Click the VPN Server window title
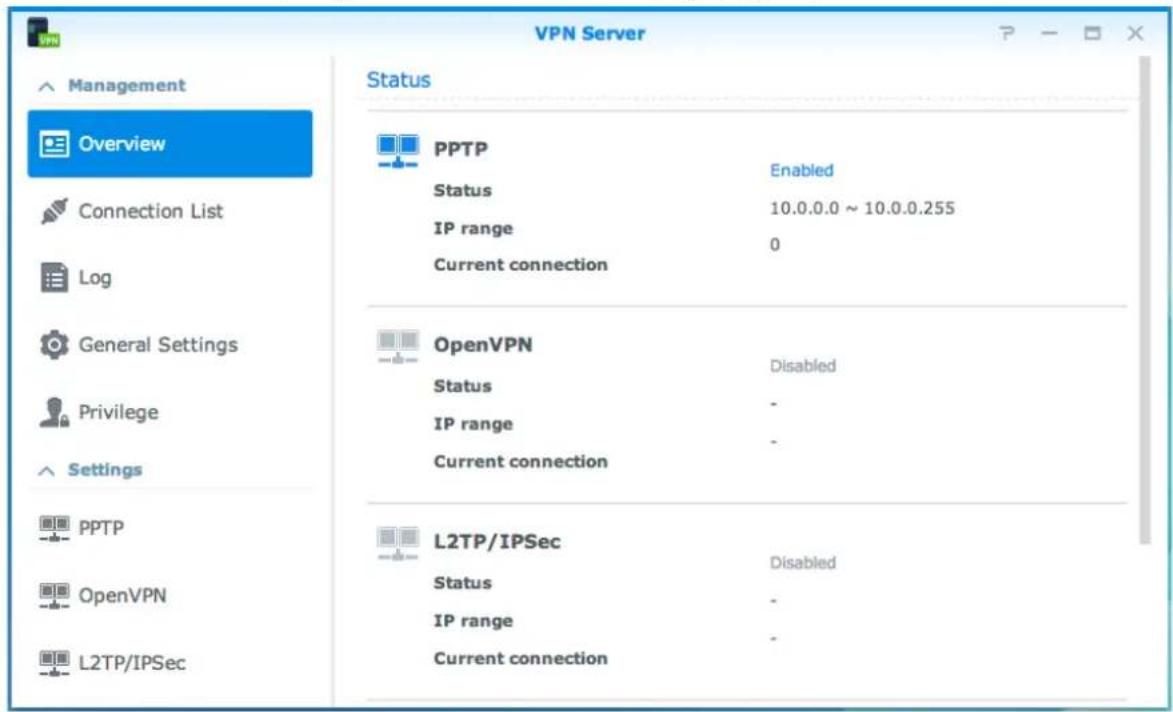The width and height of the screenshot is (1173, 712). (589, 34)
